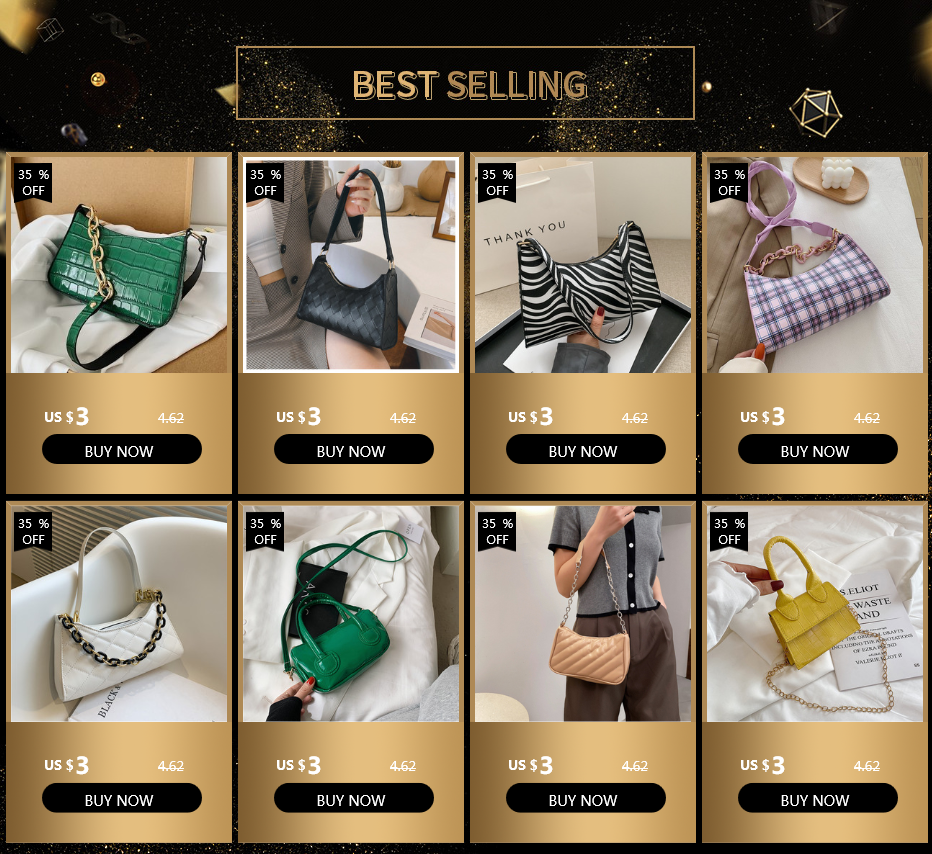
Task: Click 35% OFF badge on zebra bag
Action: [x=497, y=182]
